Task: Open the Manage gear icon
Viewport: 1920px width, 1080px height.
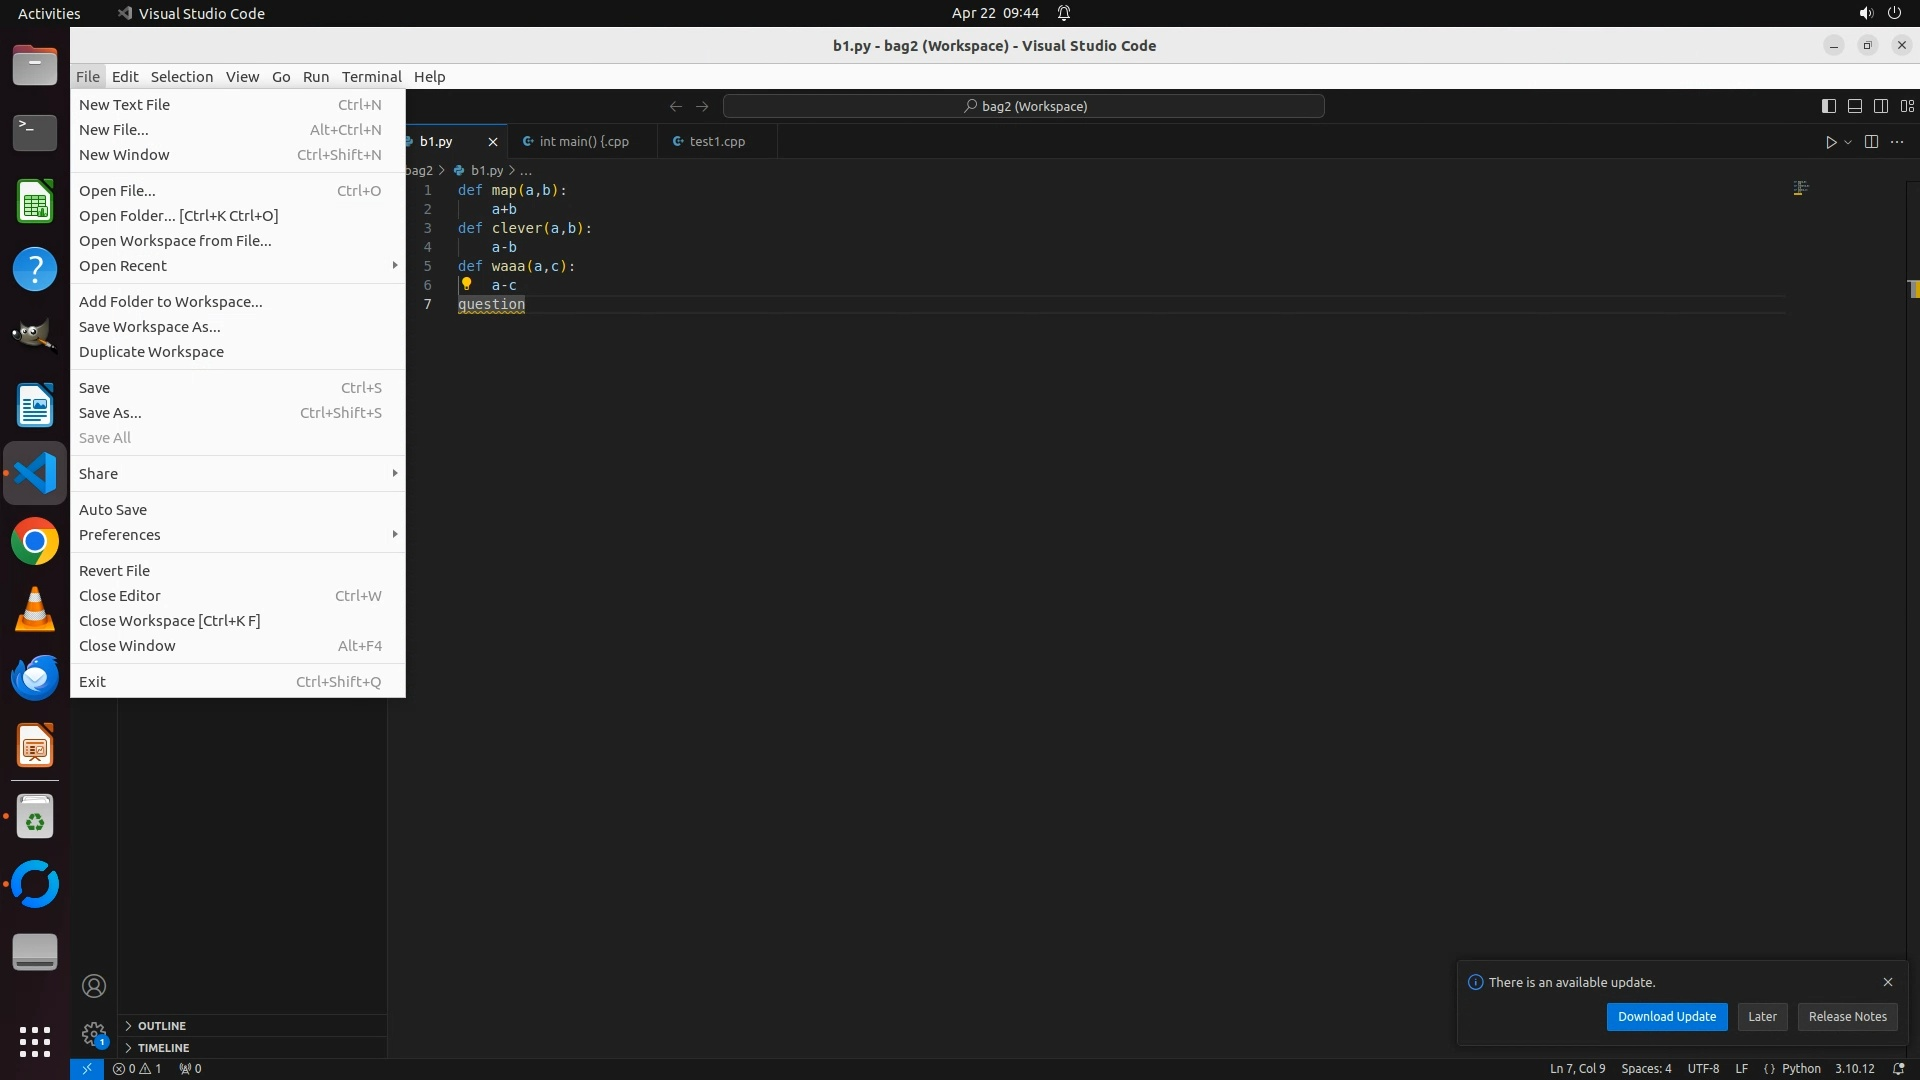Action: coord(94,1033)
